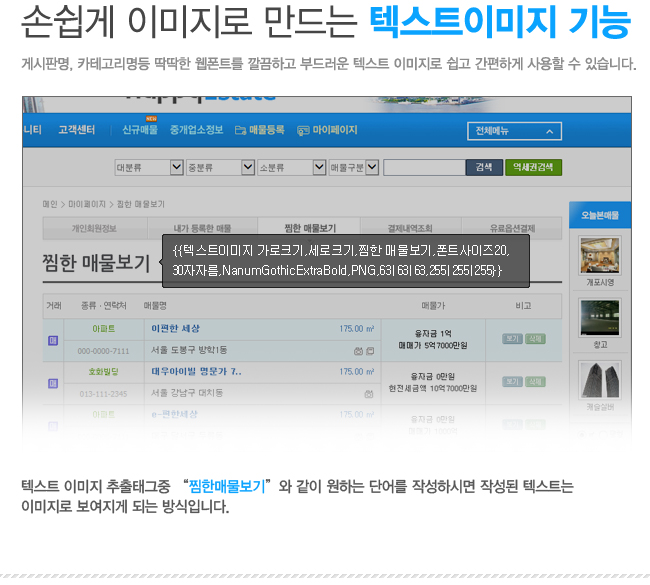Switch to the 유료옵션결제 tab
The height and width of the screenshot is (585, 650).
point(512,228)
